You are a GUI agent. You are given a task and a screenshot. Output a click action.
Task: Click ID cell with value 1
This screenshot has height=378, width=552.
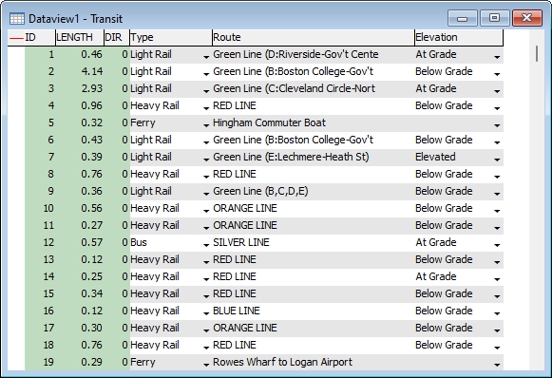[40, 55]
